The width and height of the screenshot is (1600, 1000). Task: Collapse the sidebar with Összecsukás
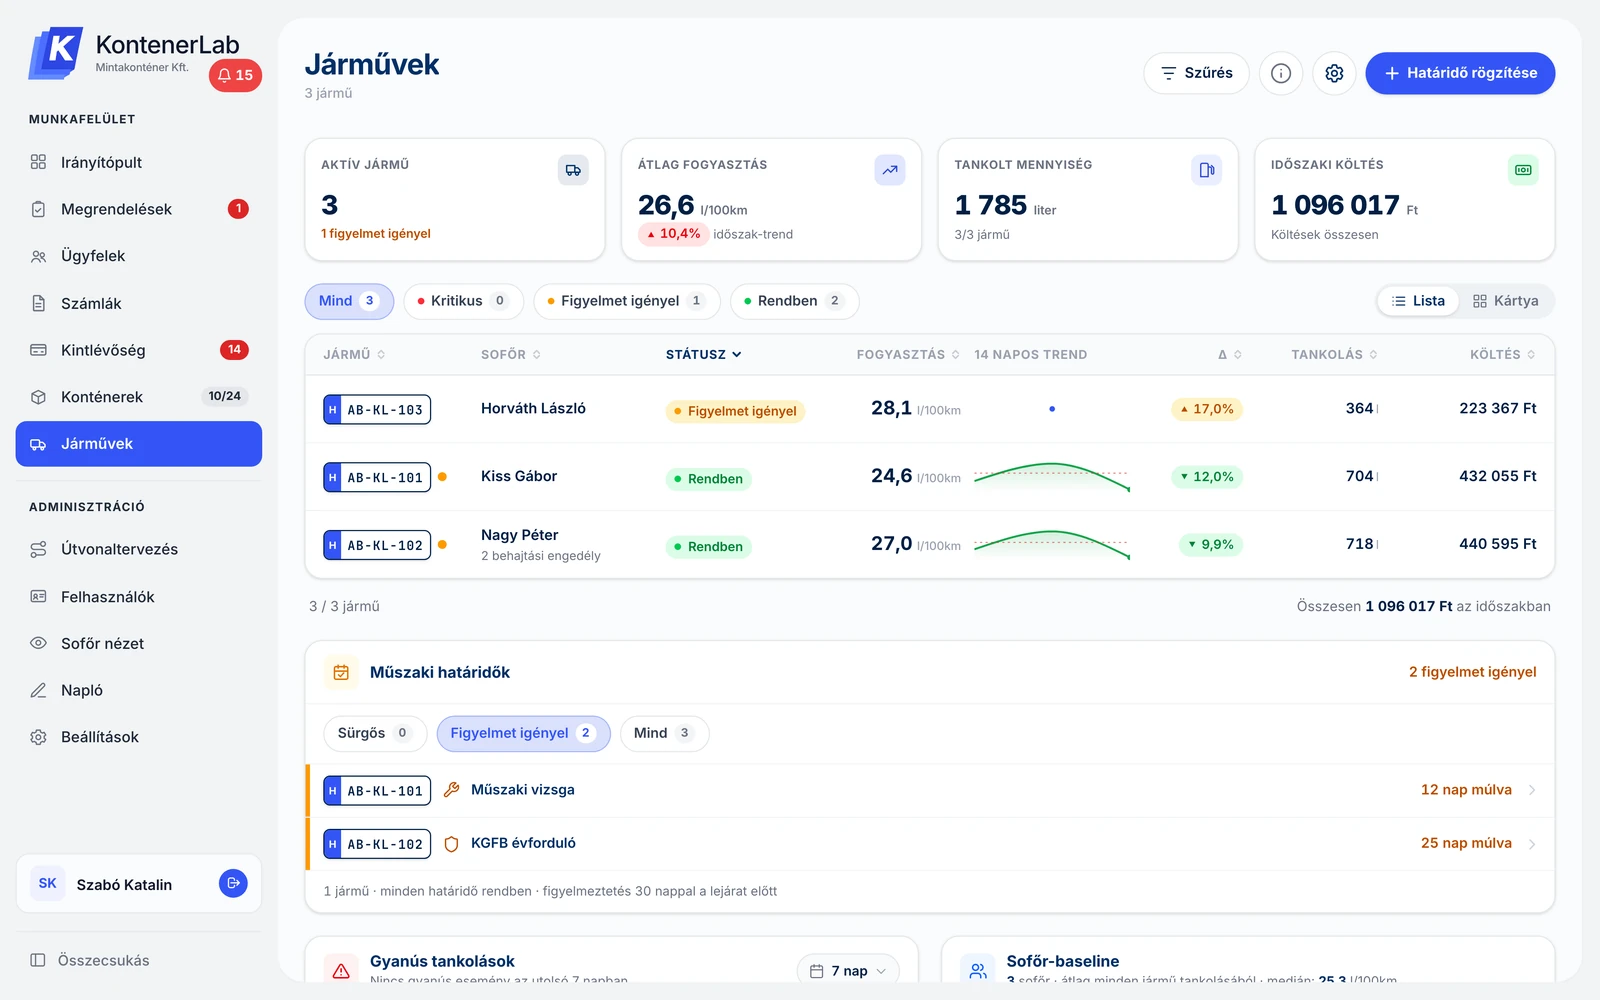(90, 960)
